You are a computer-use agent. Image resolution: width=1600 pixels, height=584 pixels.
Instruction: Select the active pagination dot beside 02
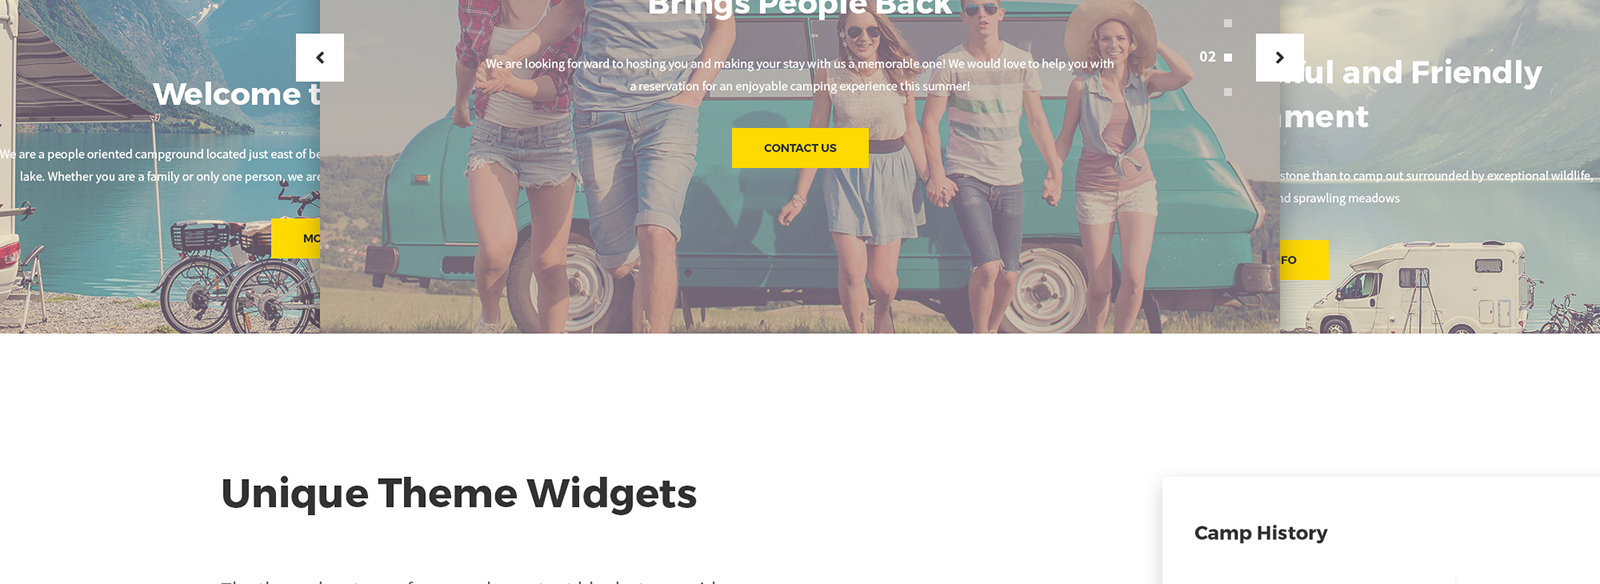coord(1228,57)
